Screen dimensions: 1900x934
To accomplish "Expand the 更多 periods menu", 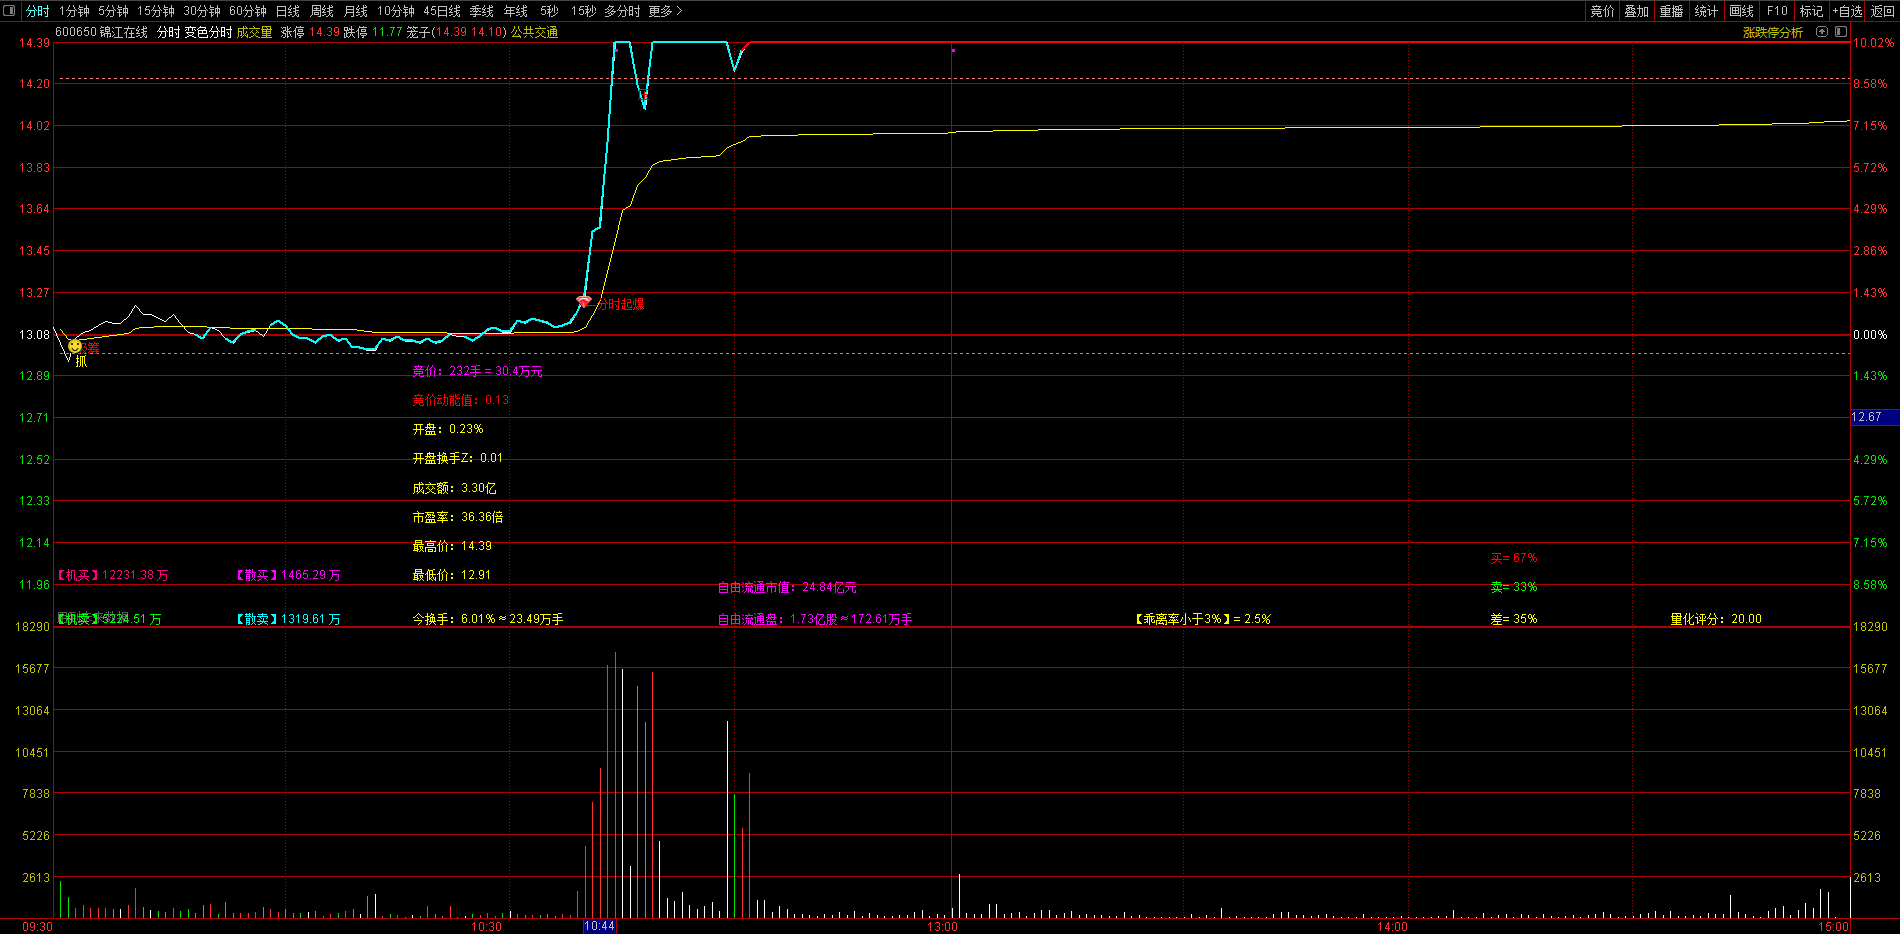I will click(x=665, y=11).
